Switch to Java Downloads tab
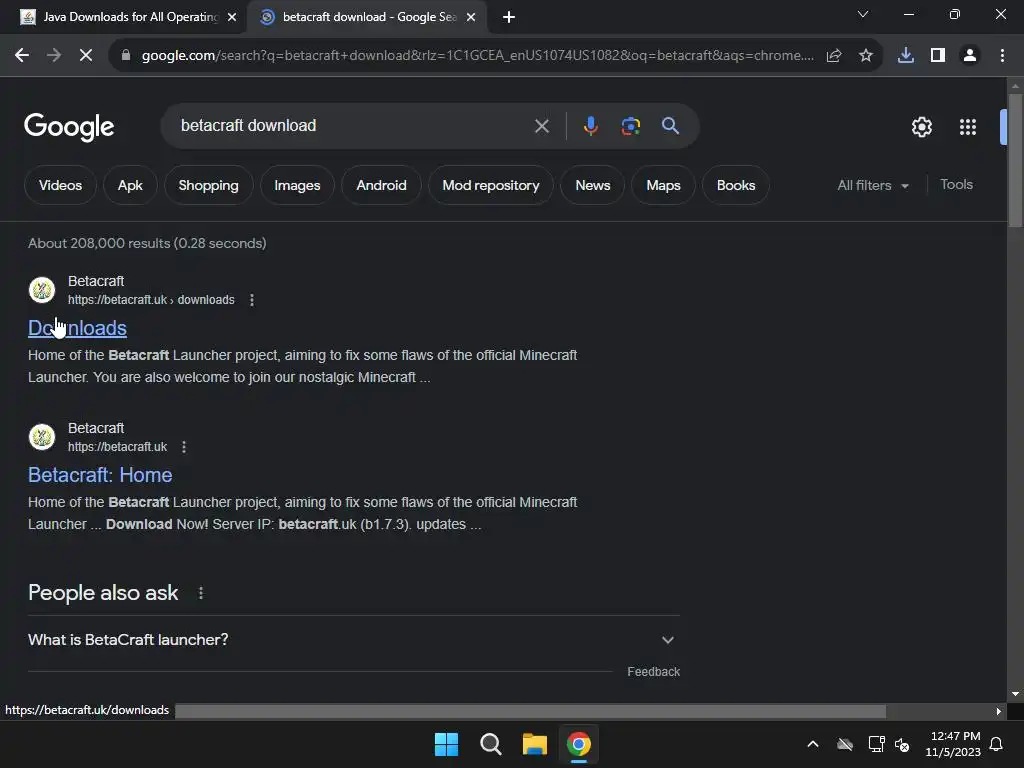 coord(131,17)
